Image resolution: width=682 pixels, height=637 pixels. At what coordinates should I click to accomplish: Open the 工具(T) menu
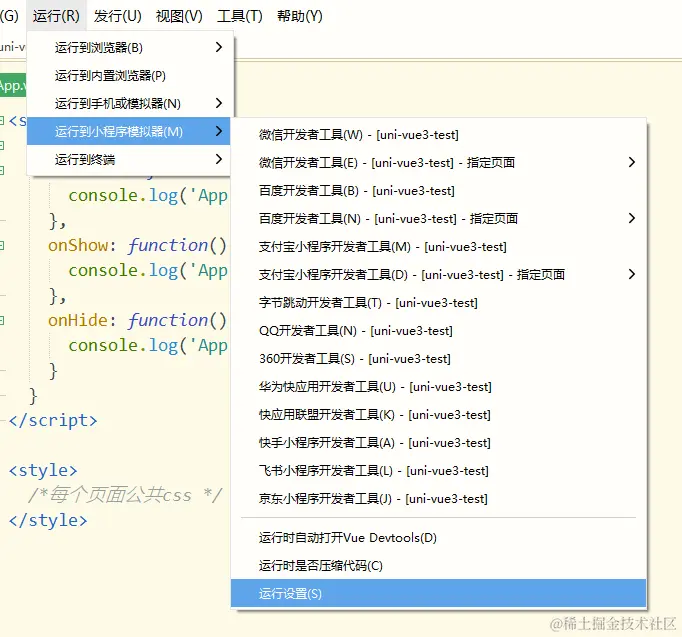pos(240,16)
